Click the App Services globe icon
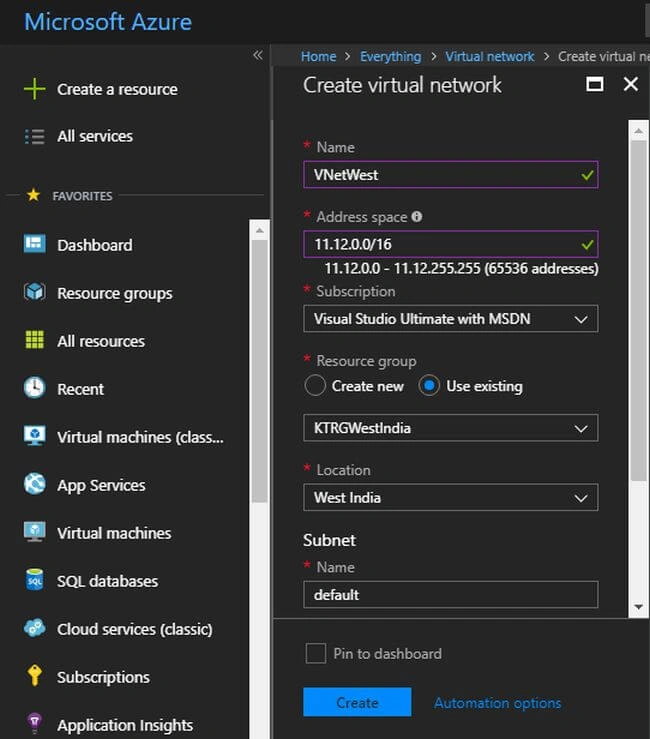This screenshot has width=650, height=739. pyautogui.click(x=34, y=484)
